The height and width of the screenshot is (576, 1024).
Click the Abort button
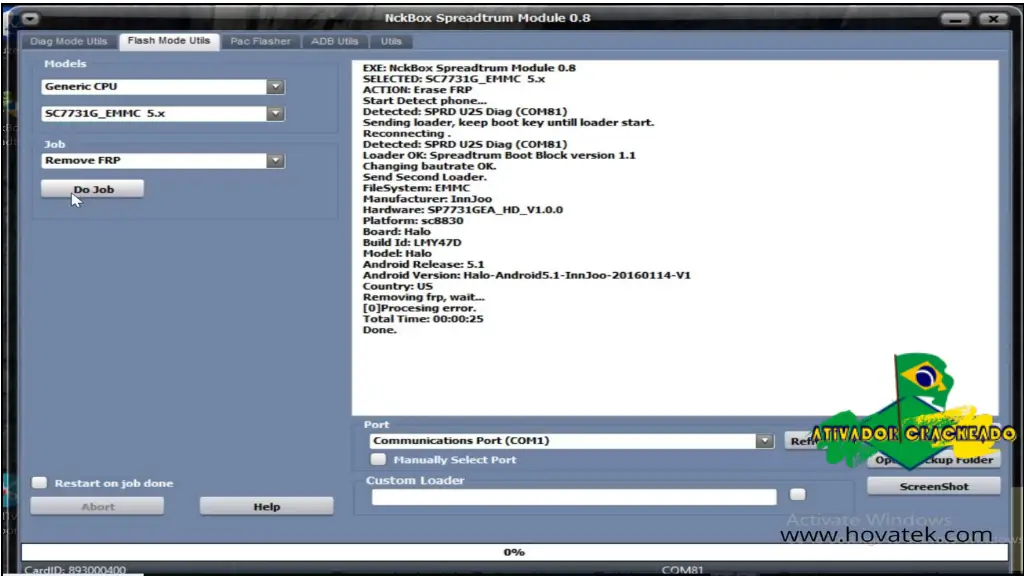click(x=97, y=506)
